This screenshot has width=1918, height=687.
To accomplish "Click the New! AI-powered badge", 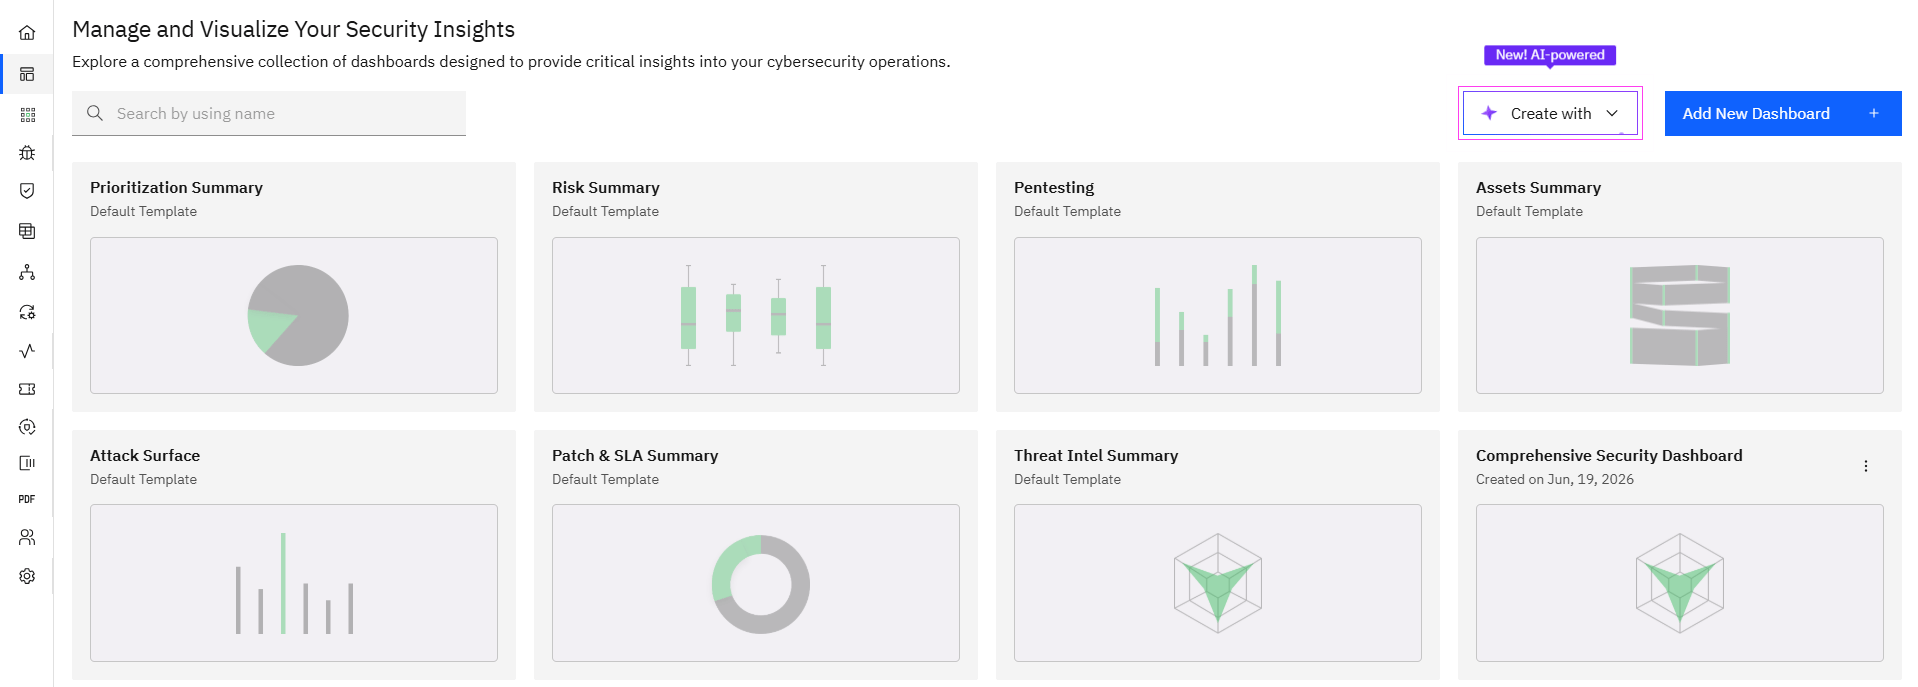I will (x=1550, y=55).
